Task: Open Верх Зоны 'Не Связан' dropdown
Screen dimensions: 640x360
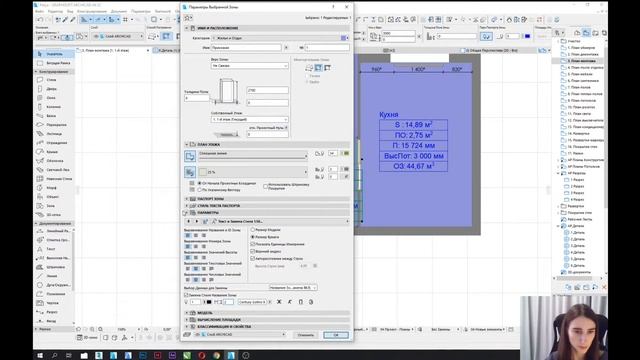Action: coord(249,66)
